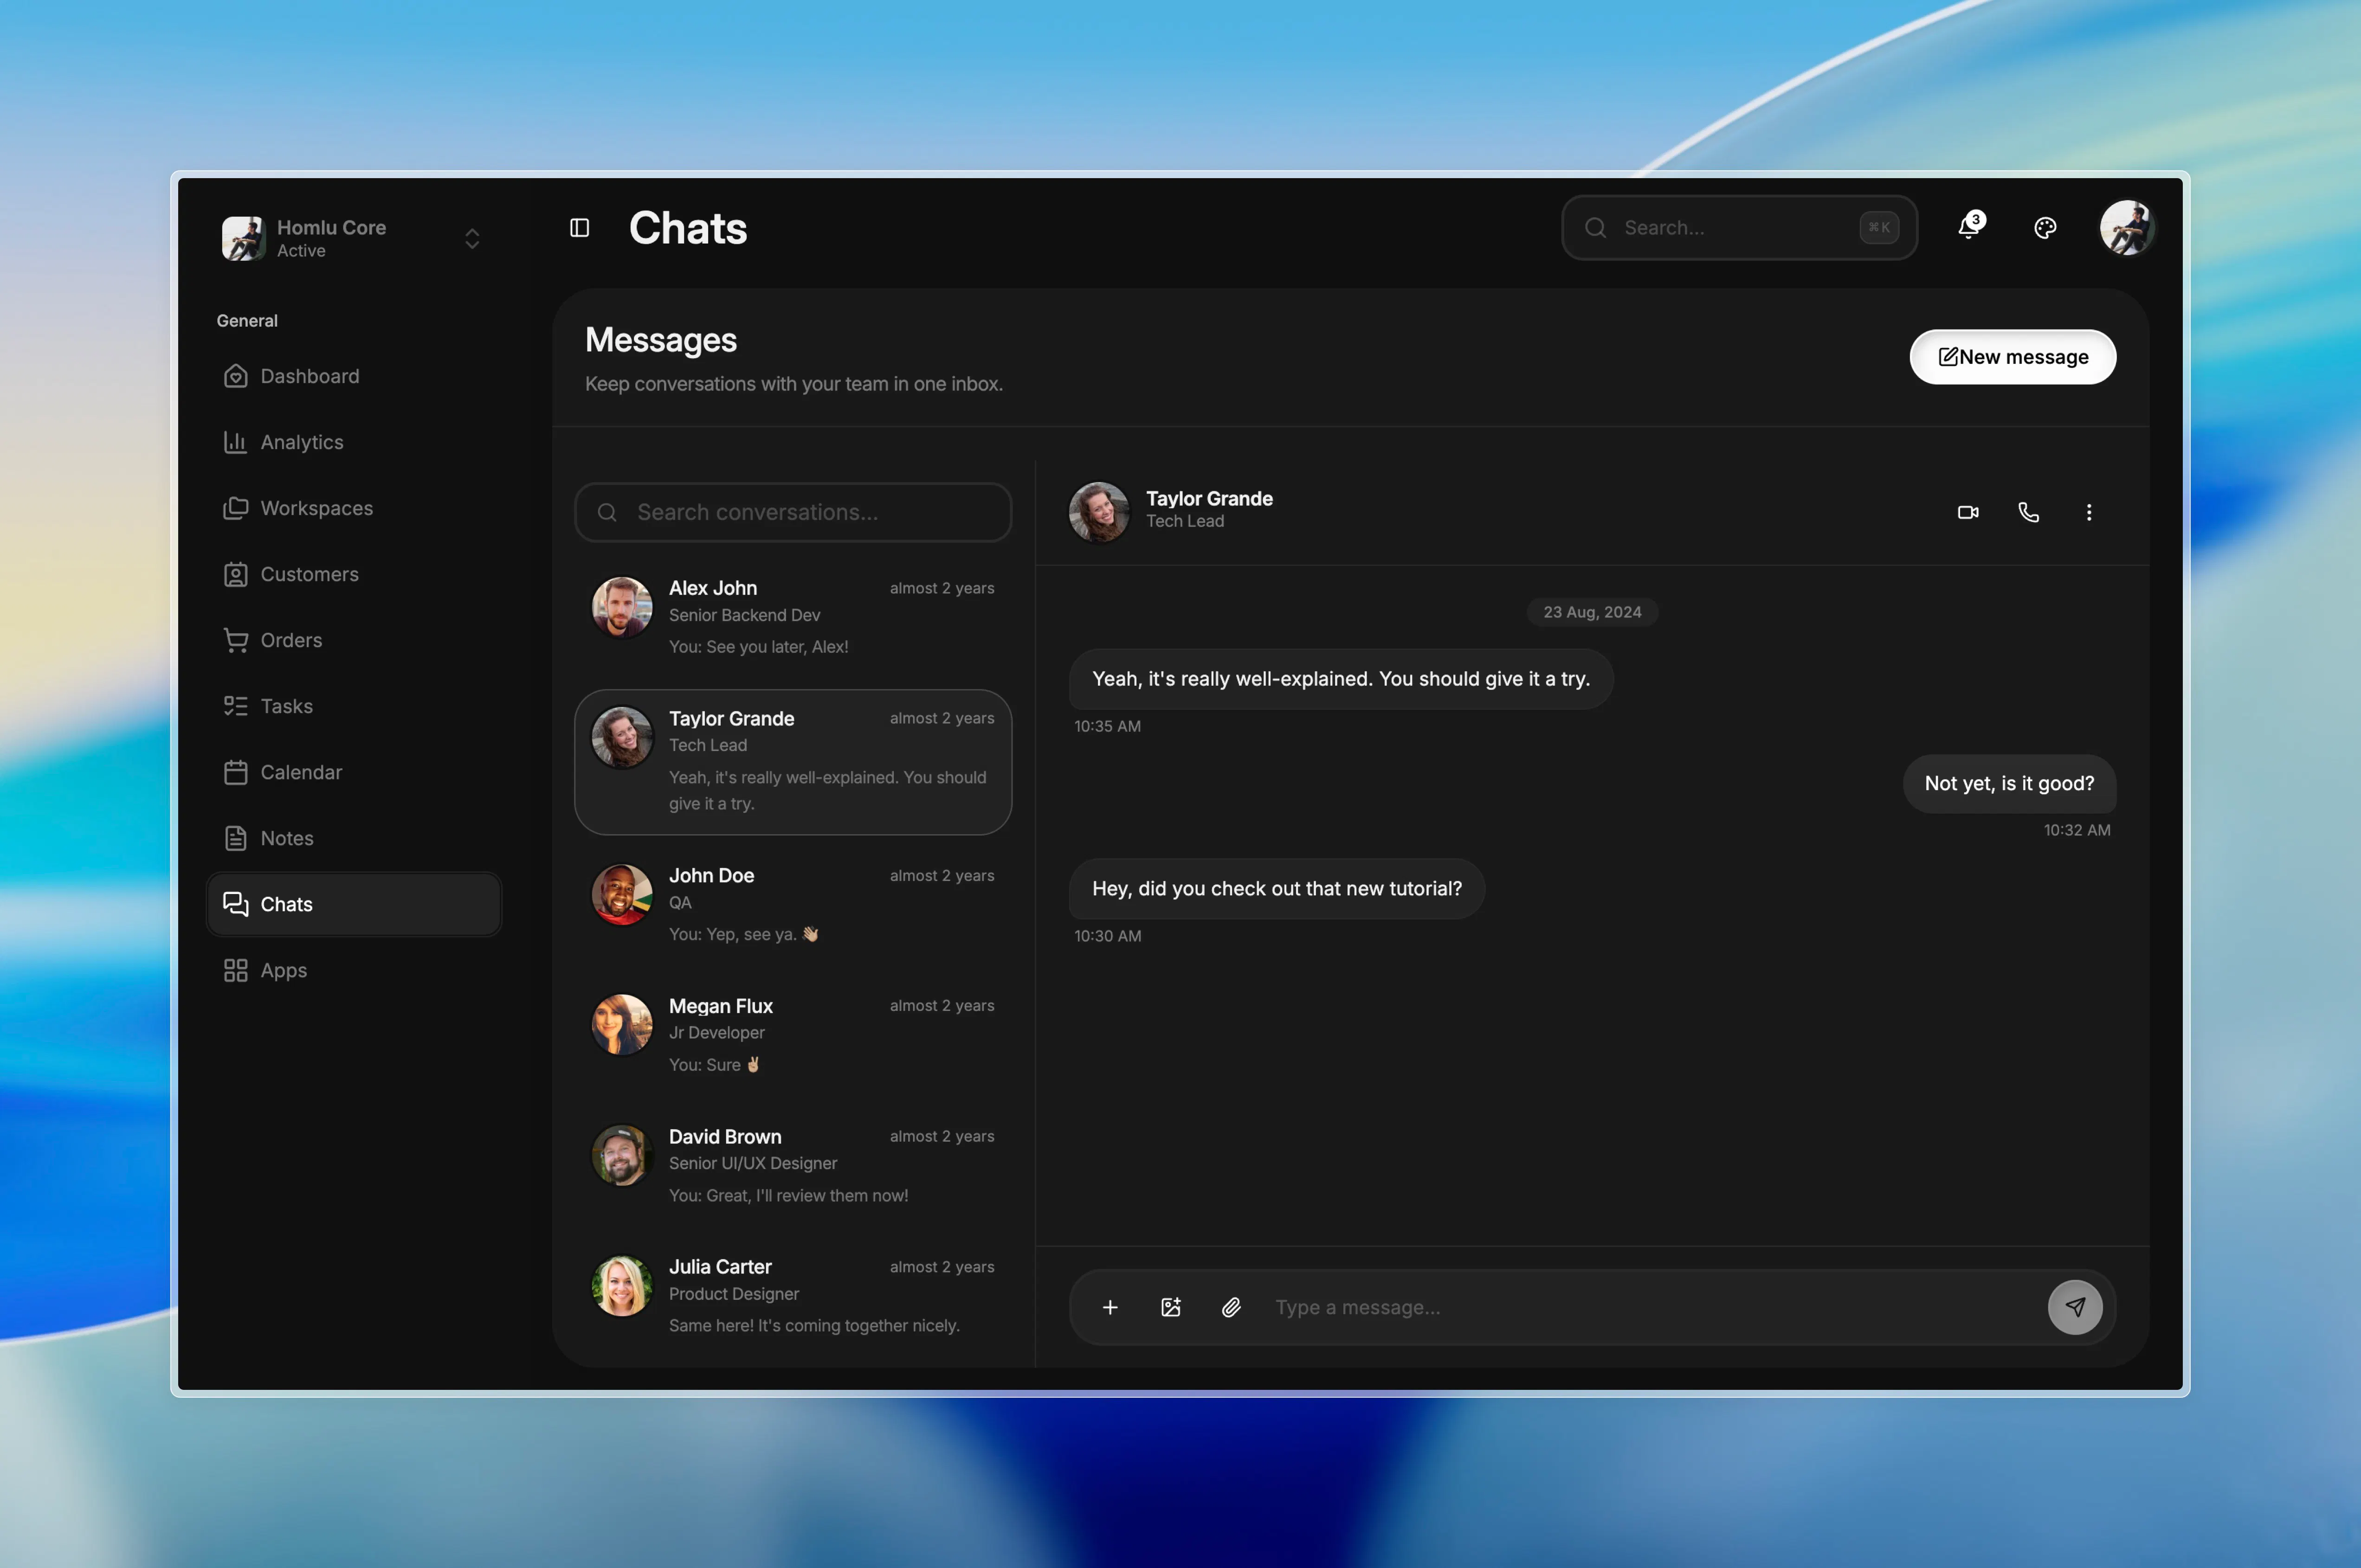Click "Hey, did you check out" message
The image size is (2361, 1568).
coord(1277,888)
